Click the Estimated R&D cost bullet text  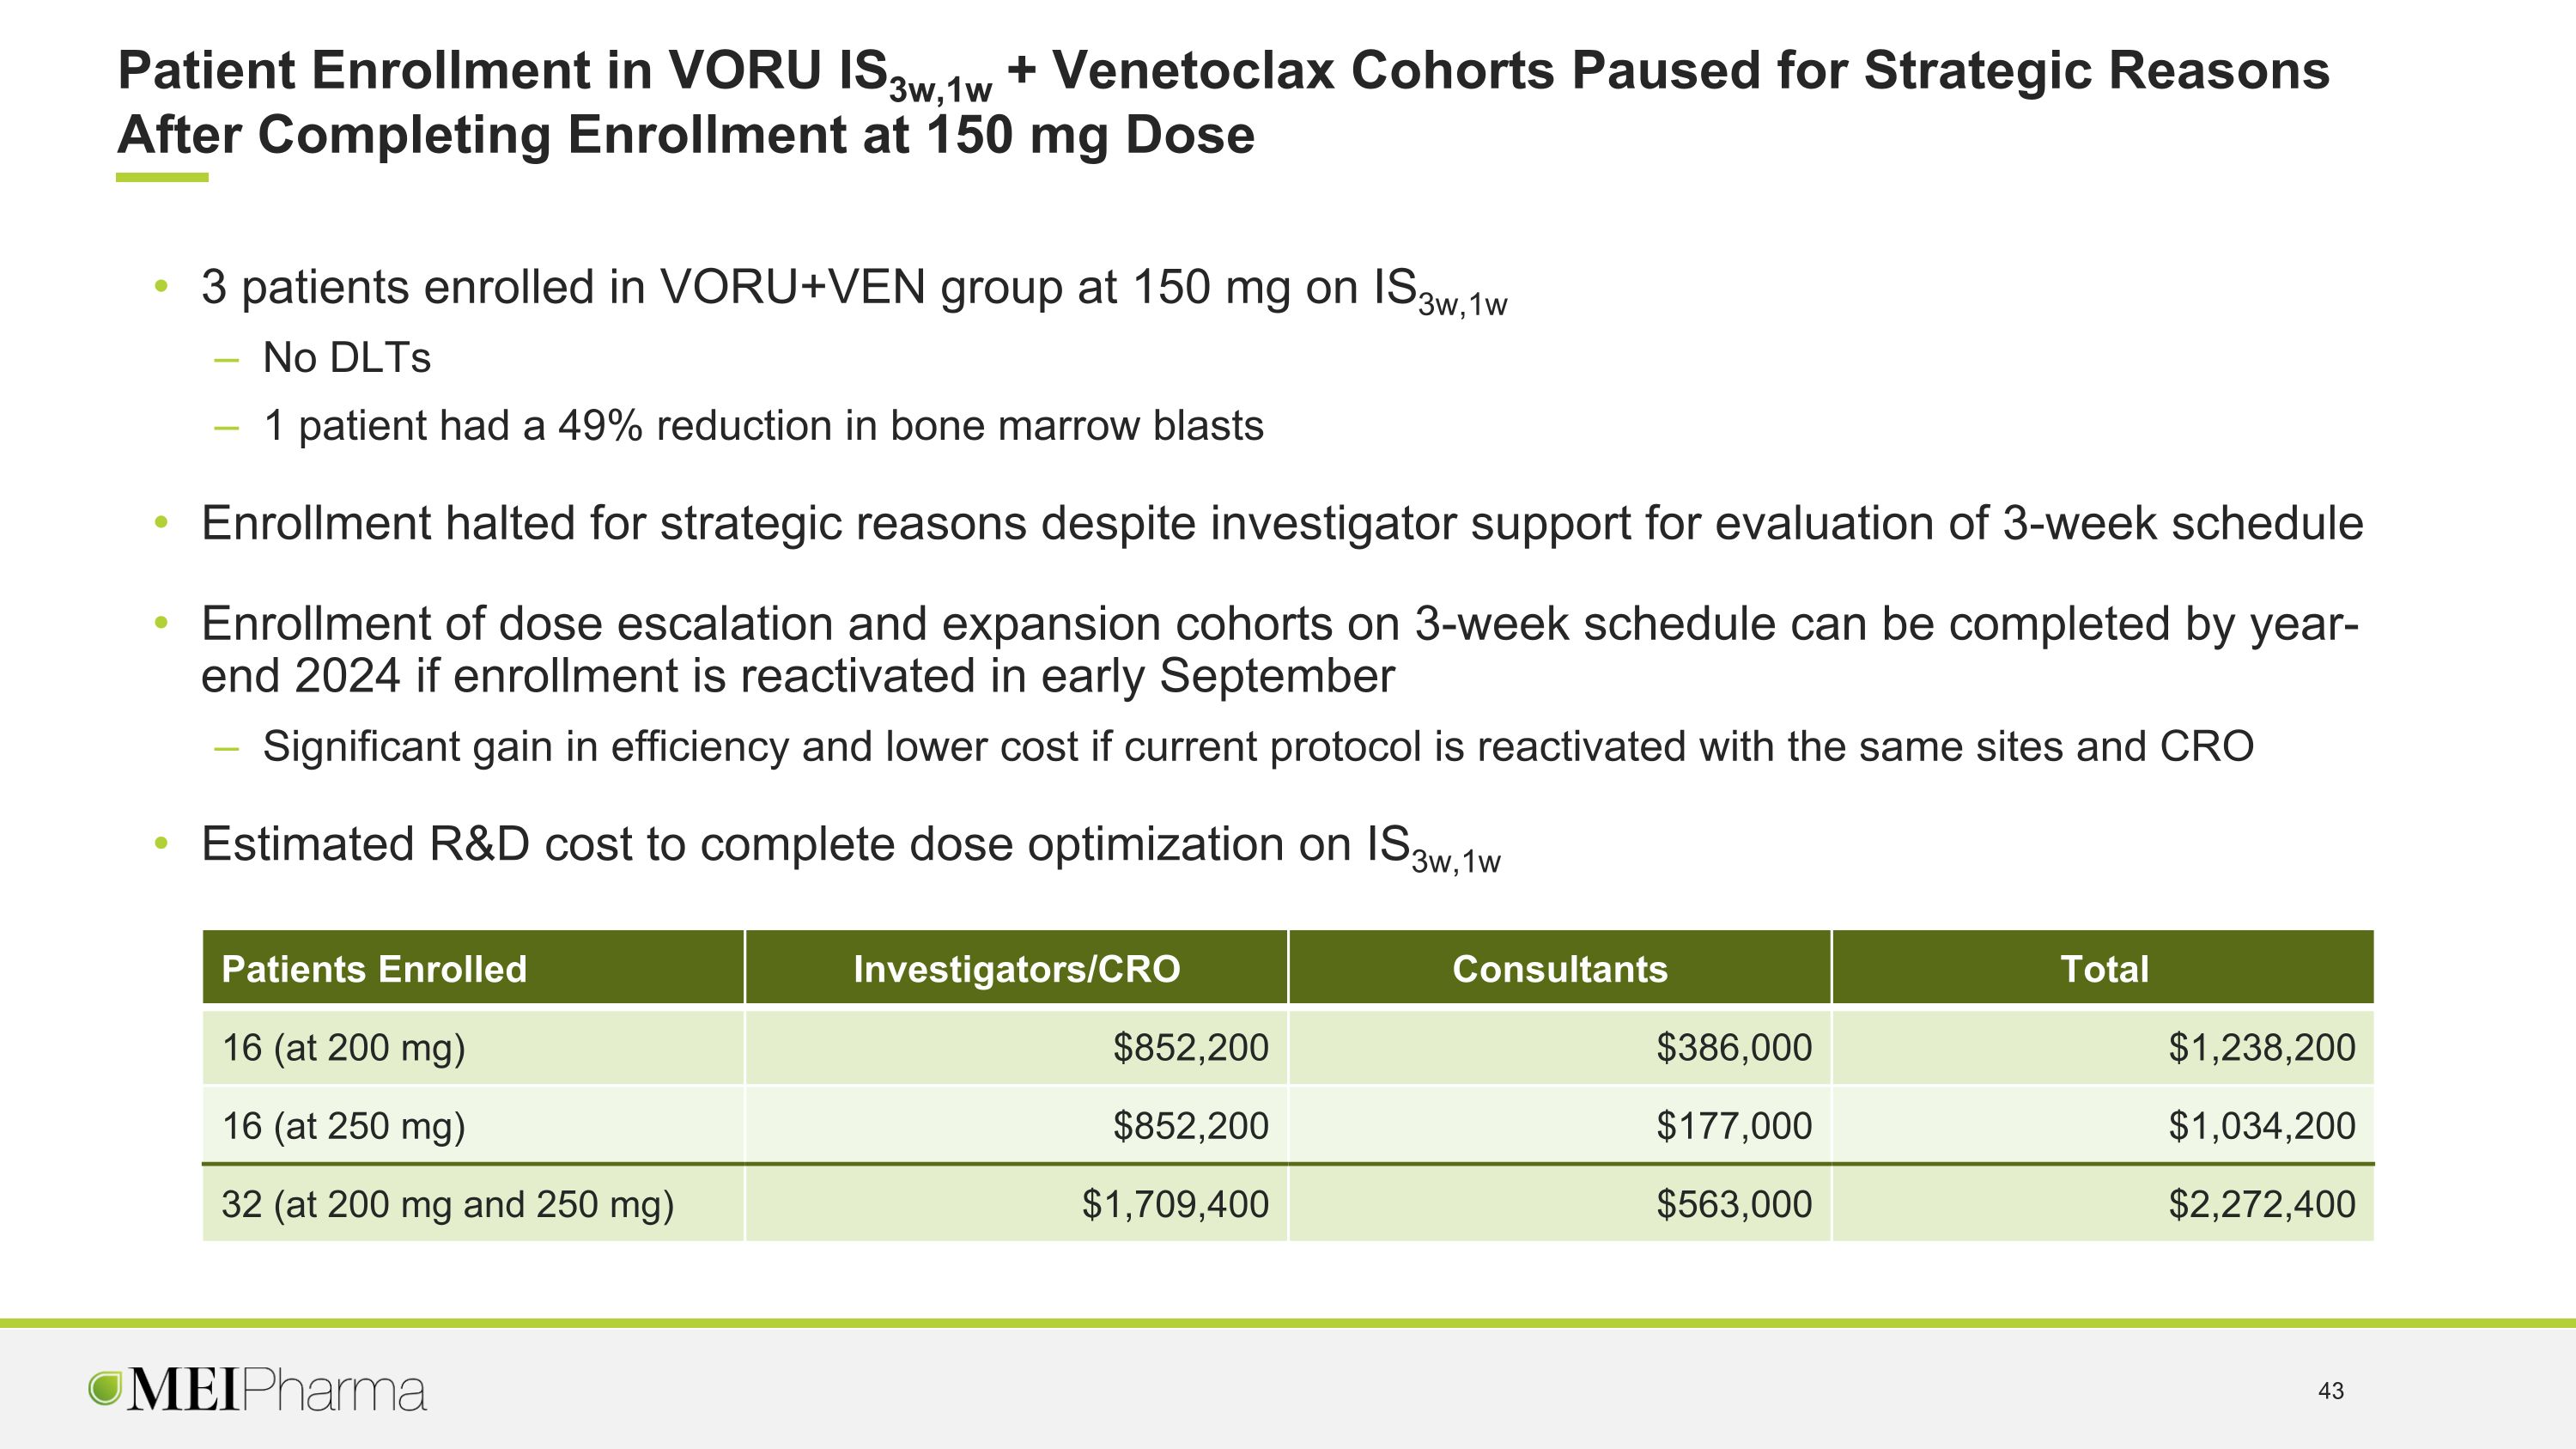(851, 847)
